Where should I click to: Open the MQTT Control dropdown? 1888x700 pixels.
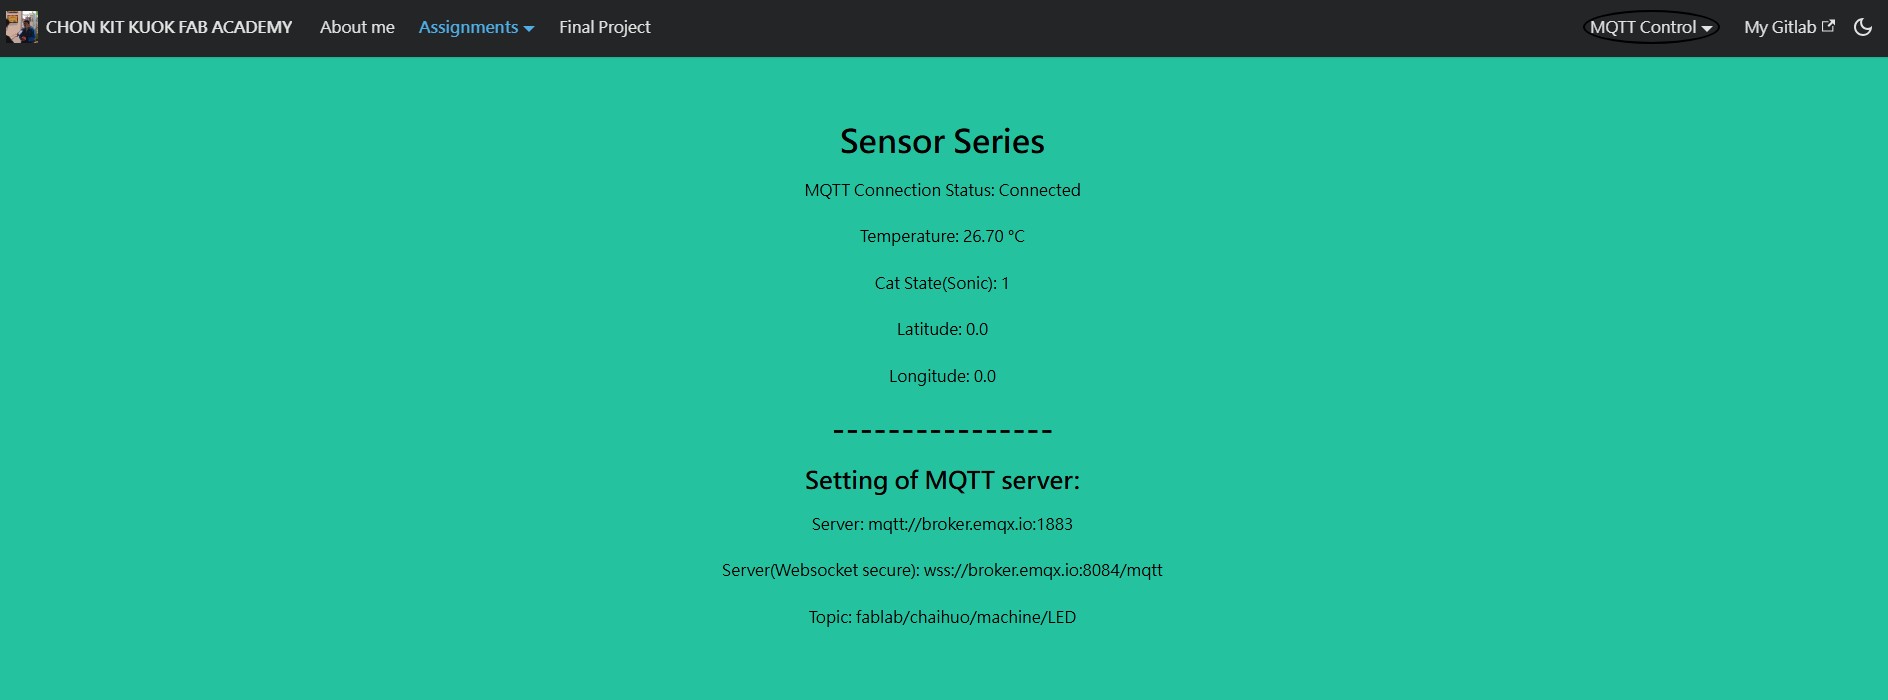(x=1650, y=27)
